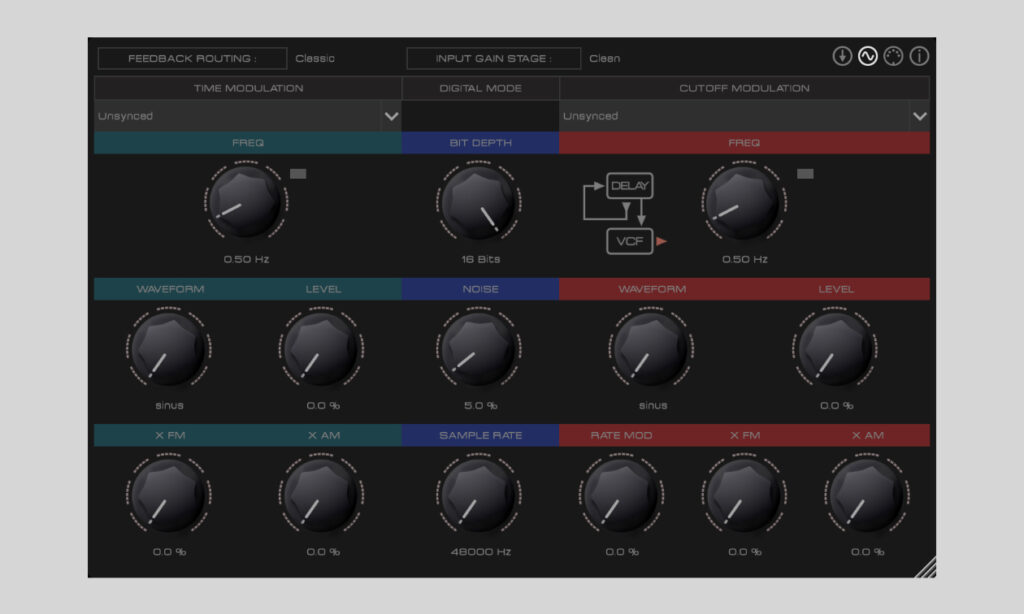Select the DIGITAL MODE header
The height and width of the screenshot is (614, 1024).
coord(481,88)
